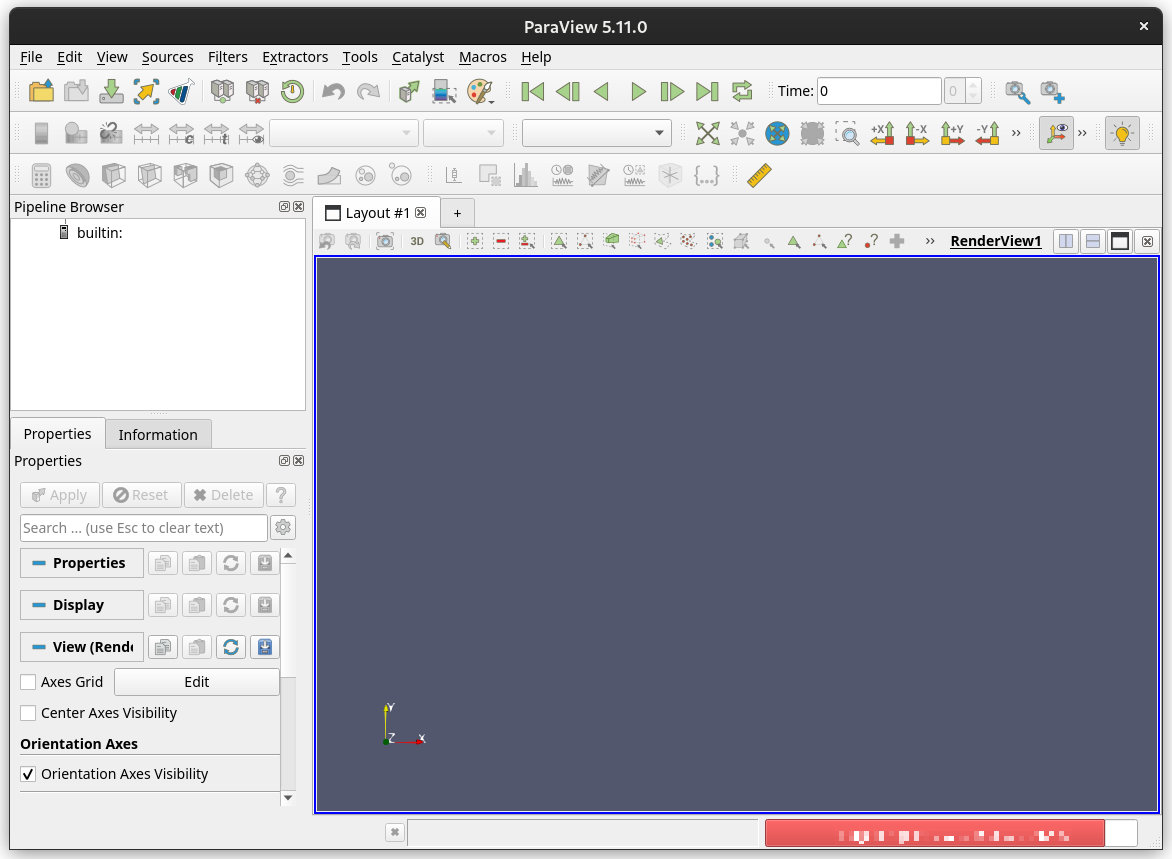The width and height of the screenshot is (1172, 859).
Task: Select builtin: in Pipeline Browser
Action: pyautogui.click(x=99, y=233)
